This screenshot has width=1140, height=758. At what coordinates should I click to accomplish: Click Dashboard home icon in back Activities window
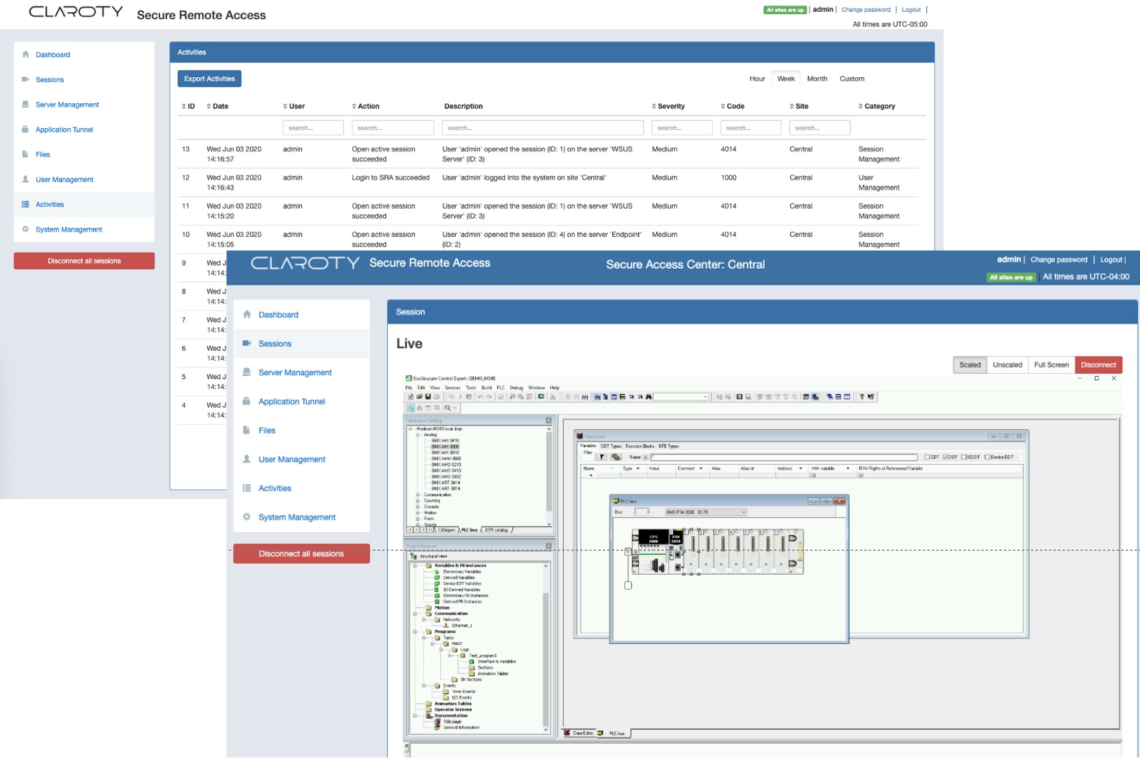click(x=25, y=55)
